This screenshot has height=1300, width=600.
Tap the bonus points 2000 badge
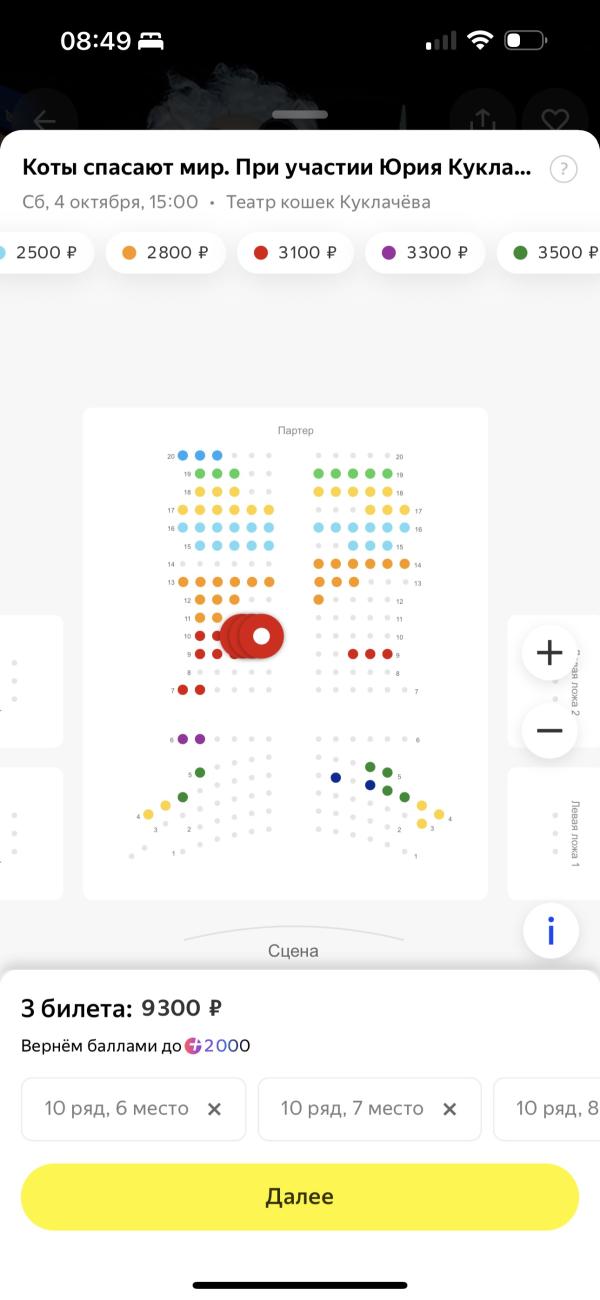tap(217, 1046)
